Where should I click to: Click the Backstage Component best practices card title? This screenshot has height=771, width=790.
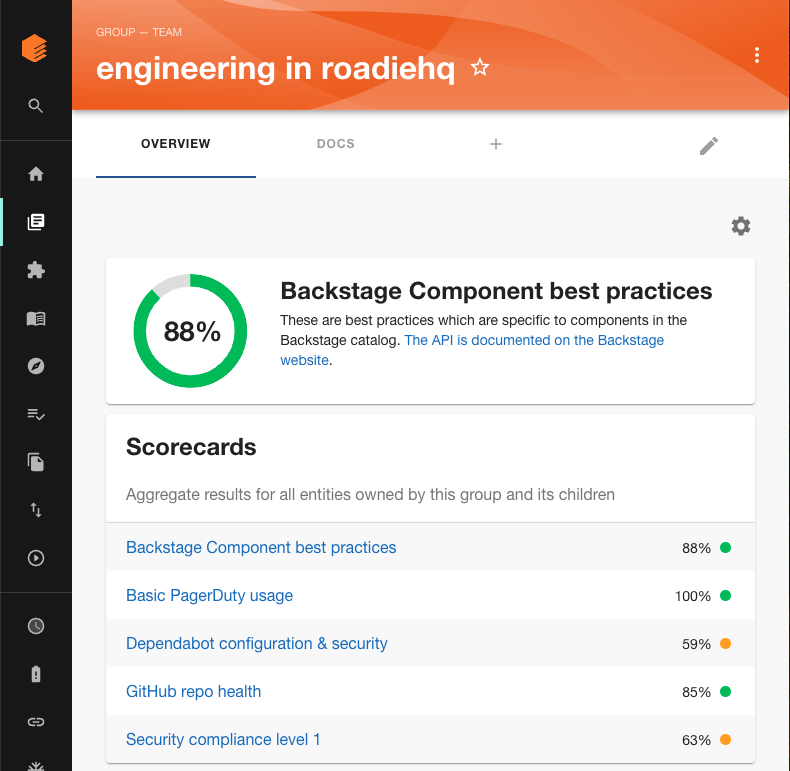[496, 291]
